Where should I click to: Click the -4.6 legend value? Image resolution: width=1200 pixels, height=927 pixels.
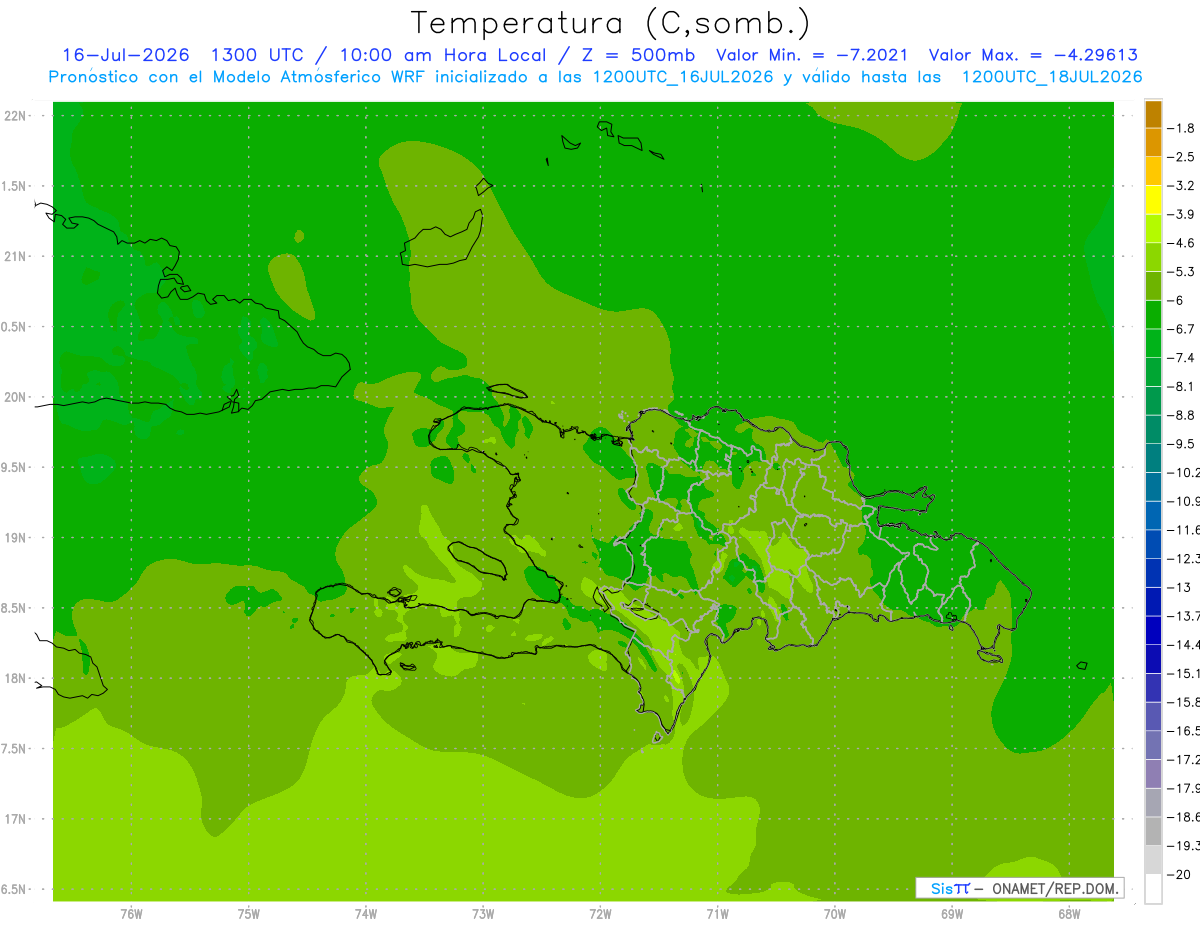(1182, 243)
